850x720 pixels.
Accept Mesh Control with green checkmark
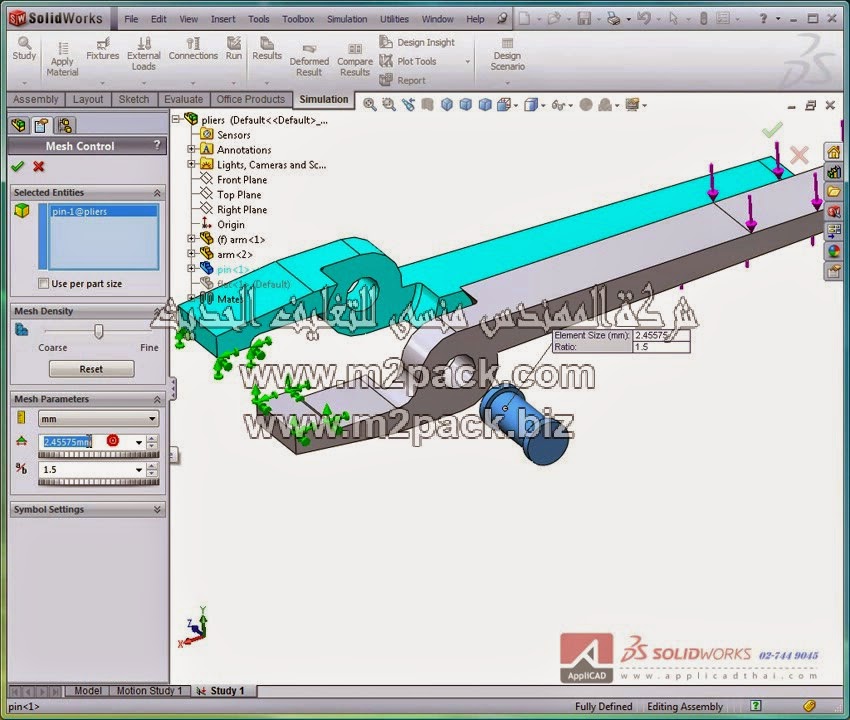click(x=18, y=166)
